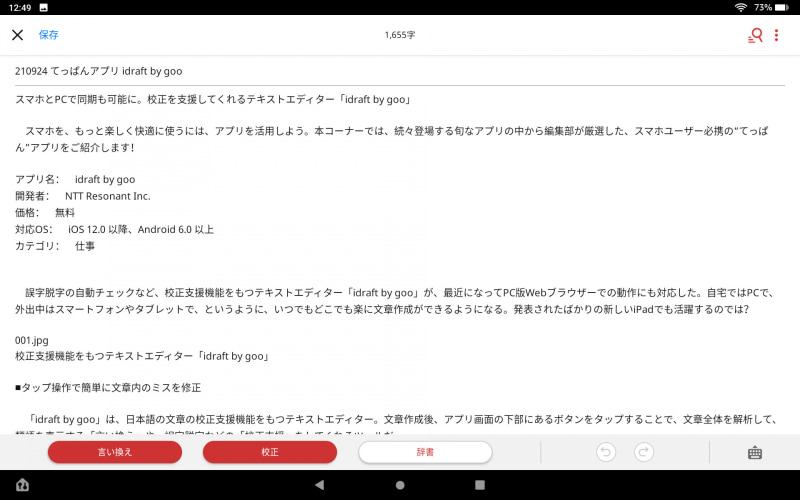Show the keyboard with the keyboard icon
The image size is (800, 500).
click(755, 453)
